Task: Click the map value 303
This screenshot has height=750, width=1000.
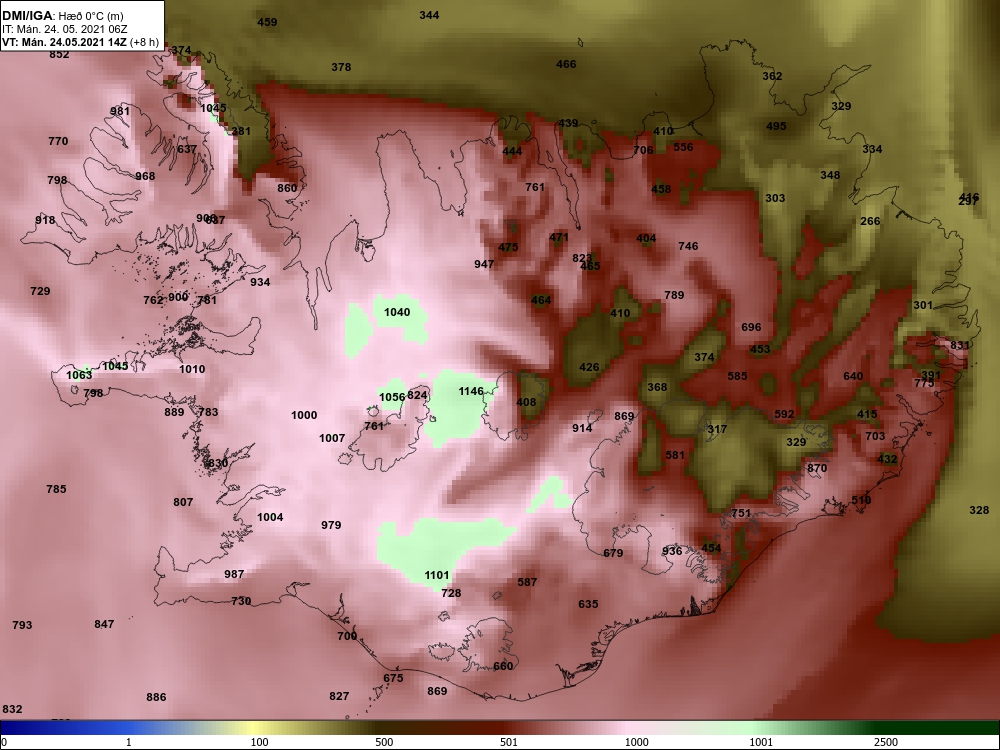Action: click(775, 198)
